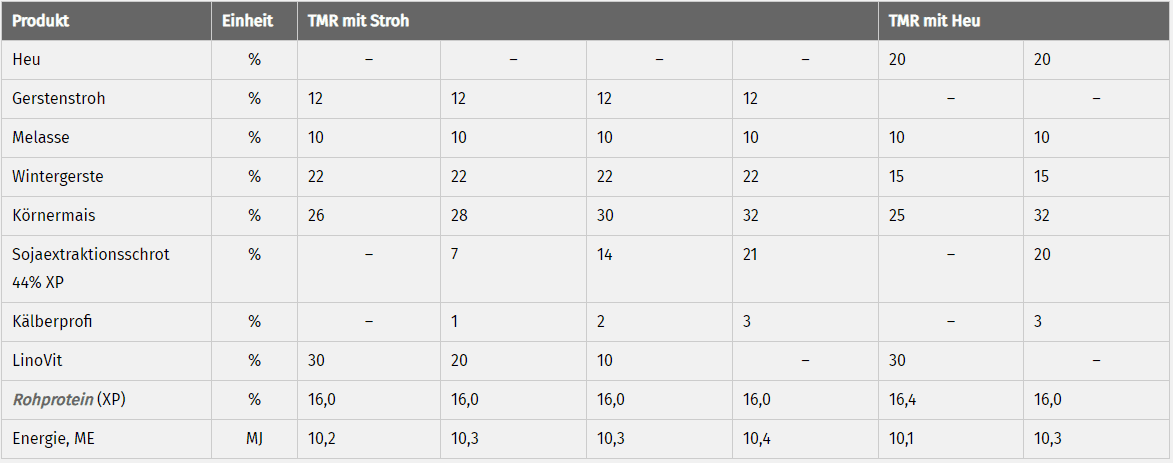The image size is (1173, 463).
Task: Click the Körnermais row label
Action: tap(52, 215)
